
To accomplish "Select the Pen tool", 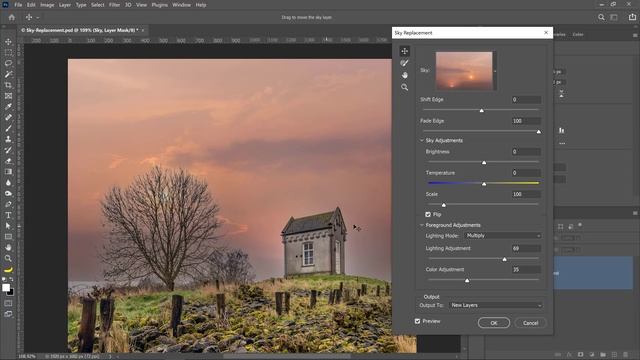I will point(8,204).
